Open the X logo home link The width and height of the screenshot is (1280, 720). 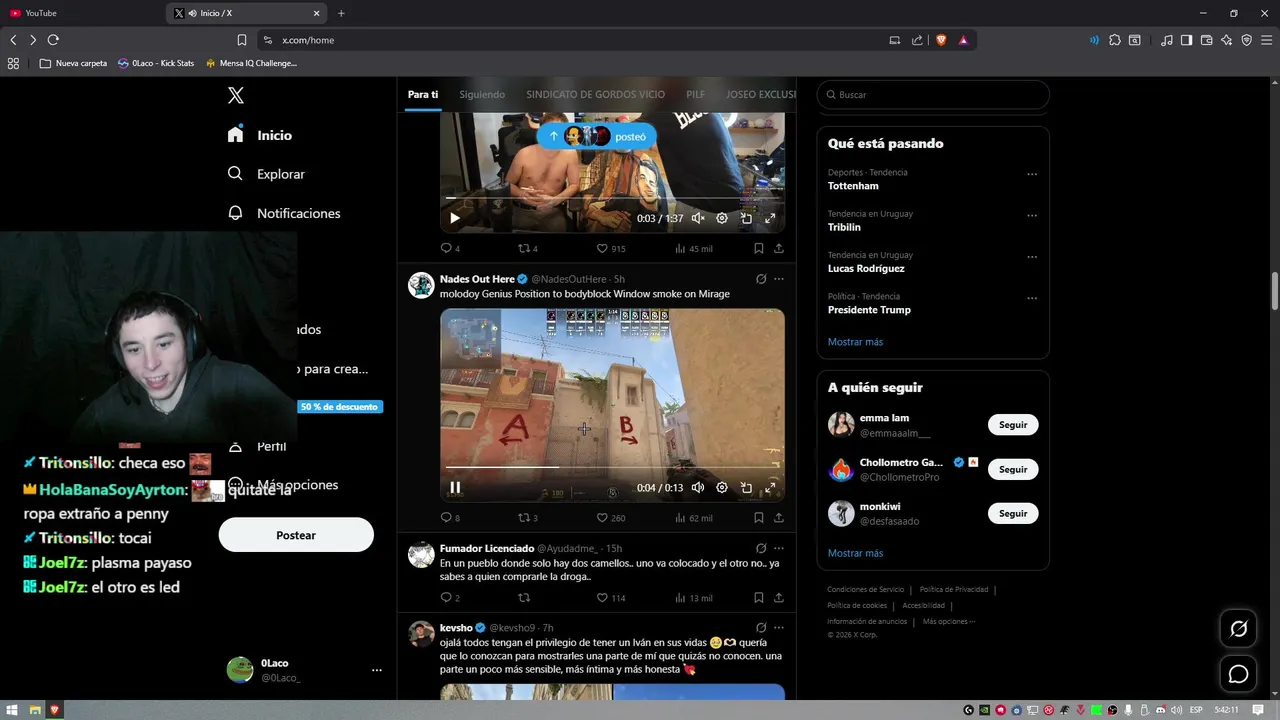tap(236, 95)
